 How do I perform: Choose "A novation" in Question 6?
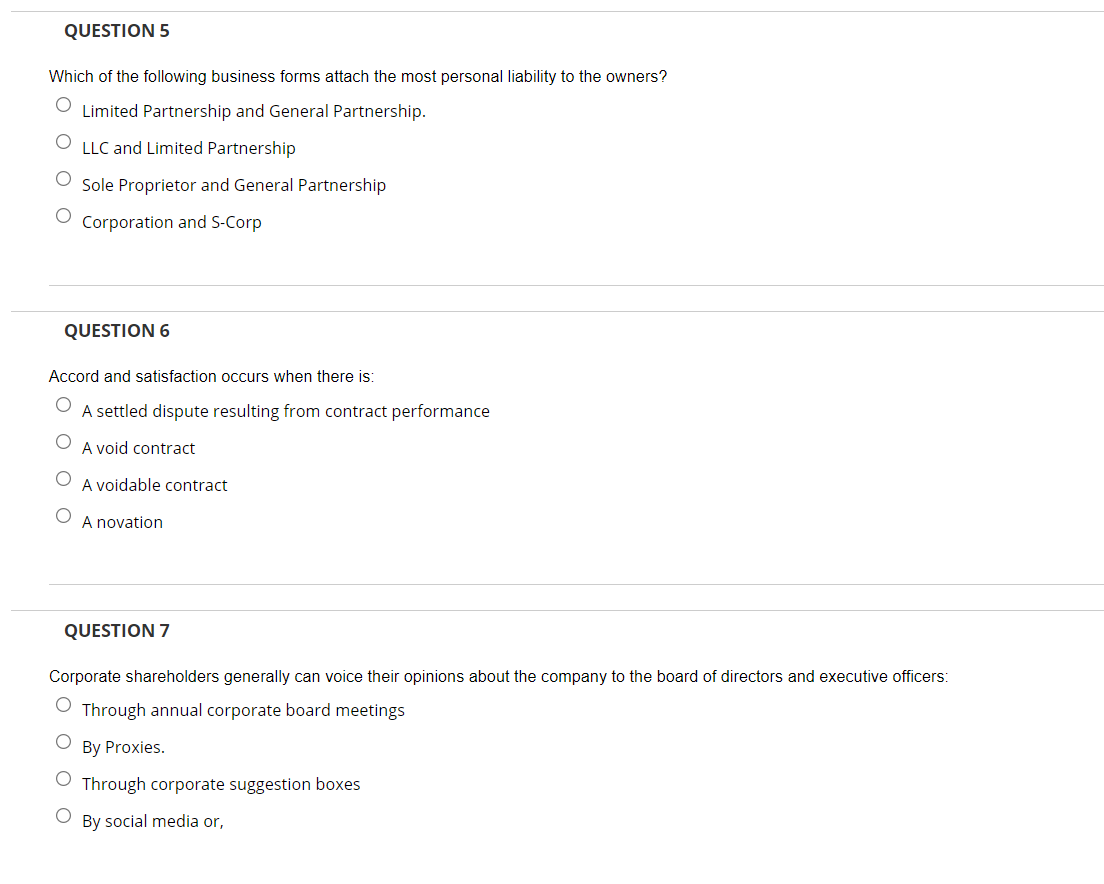(x=63, y=515)
